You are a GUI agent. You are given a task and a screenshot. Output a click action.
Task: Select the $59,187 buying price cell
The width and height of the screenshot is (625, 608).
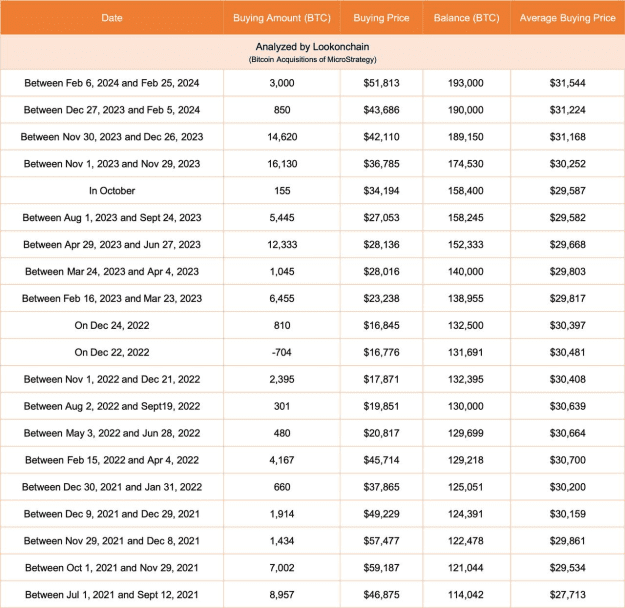[381, 568]
